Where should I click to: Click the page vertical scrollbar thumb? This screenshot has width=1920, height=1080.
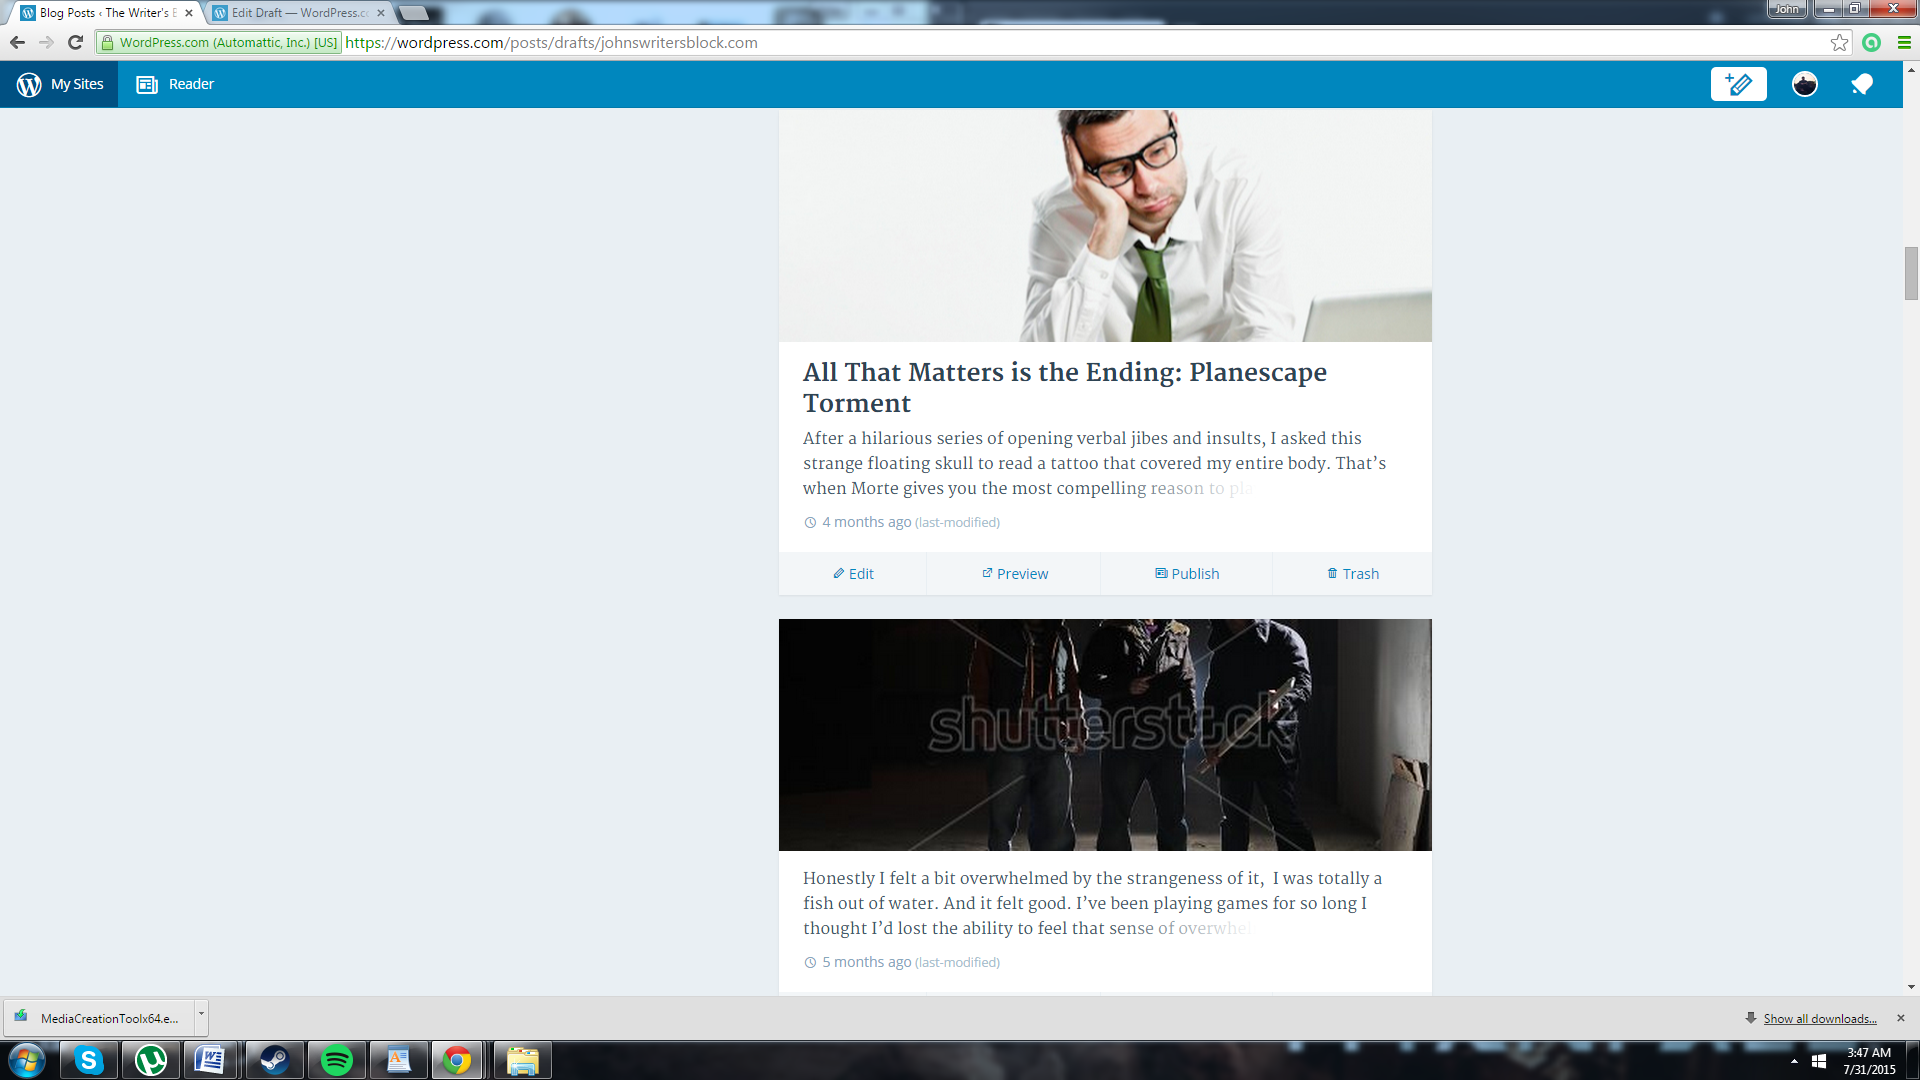coord(1911,273)
